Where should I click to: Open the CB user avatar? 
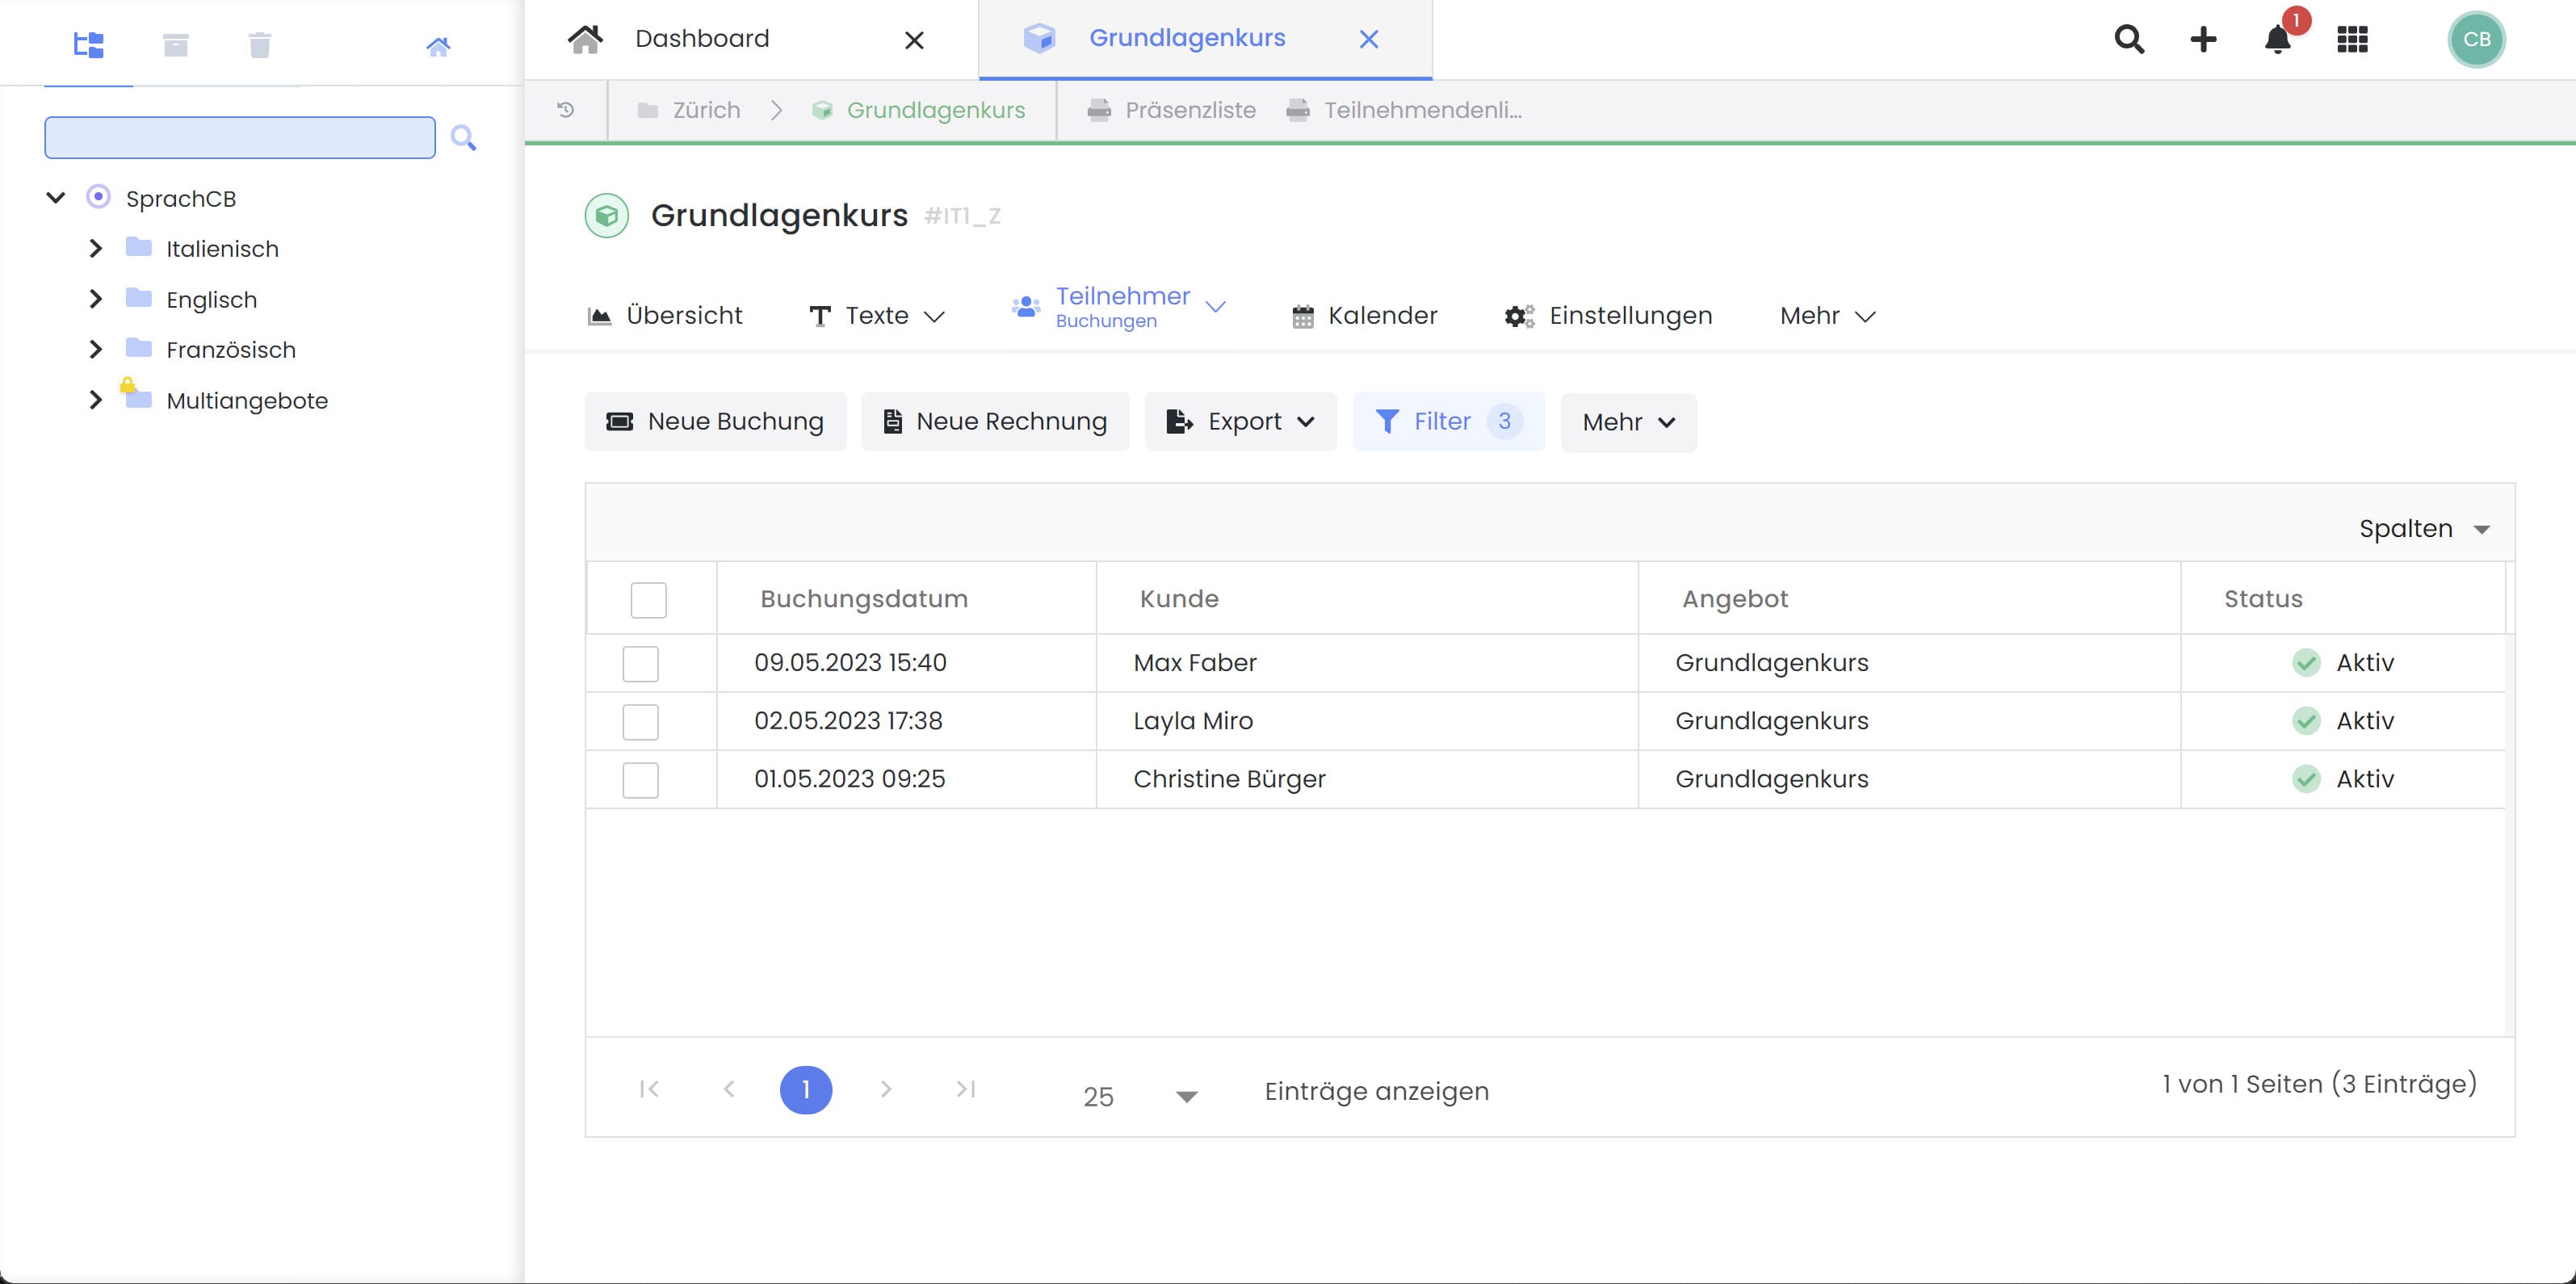(x=2476, y=40)
